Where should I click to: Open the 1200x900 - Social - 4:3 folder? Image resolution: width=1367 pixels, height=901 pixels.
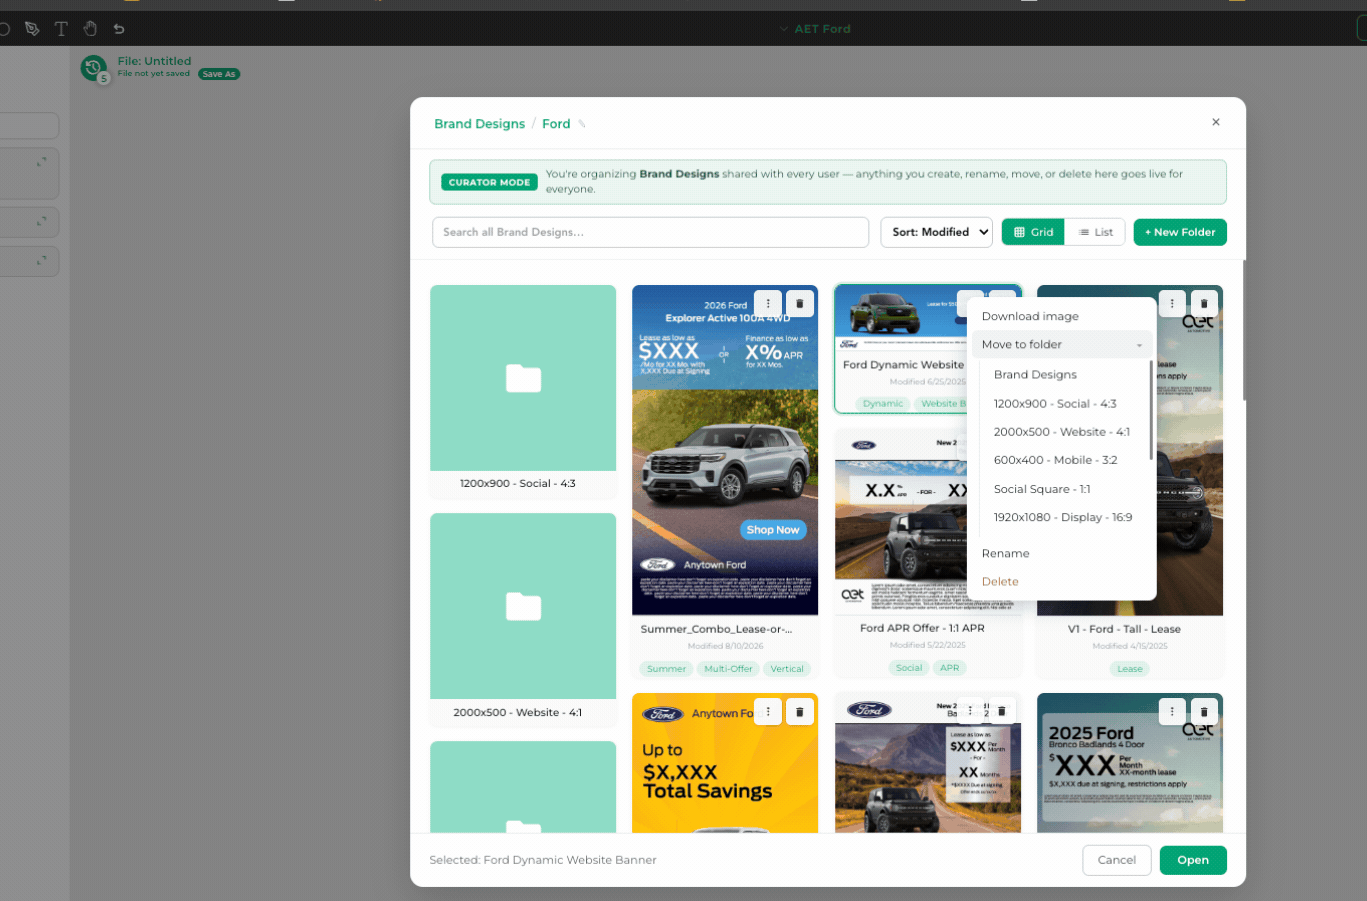(x=523, y=390)
